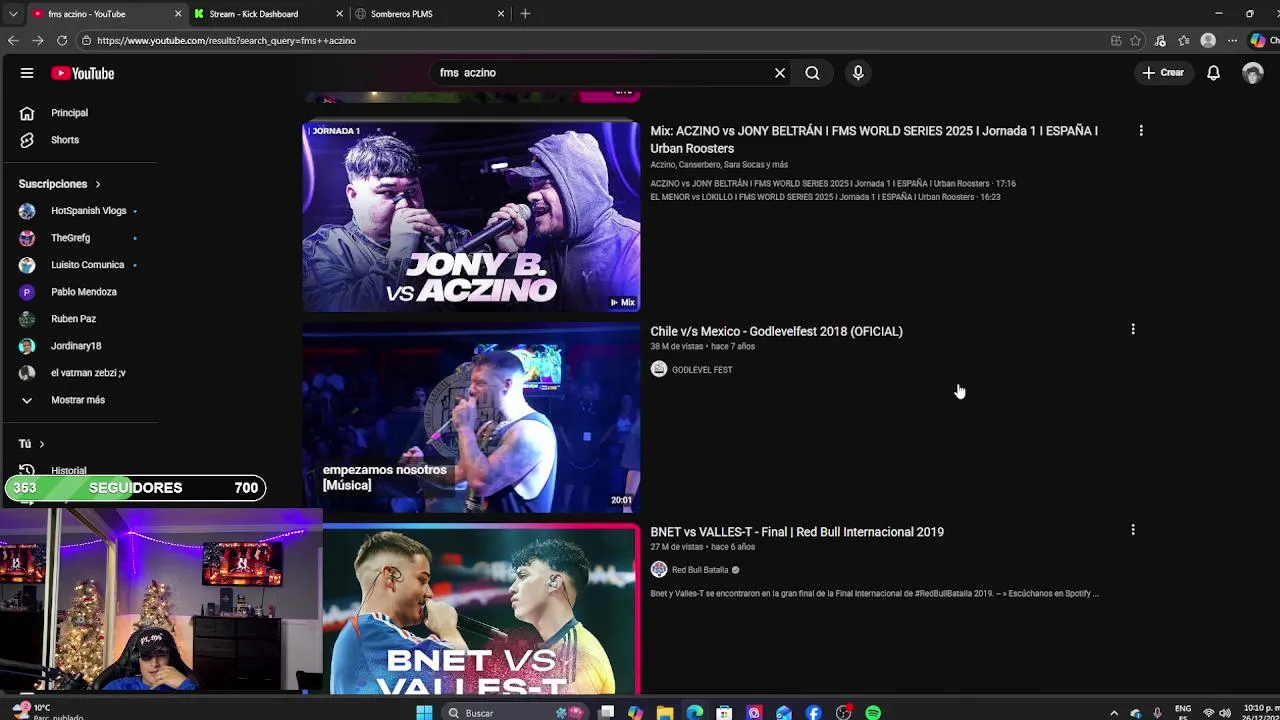The width and height of the screenshot is (1280, 720).
Task: Open options menu for the Aczino Mix result
Action: 1141,130
